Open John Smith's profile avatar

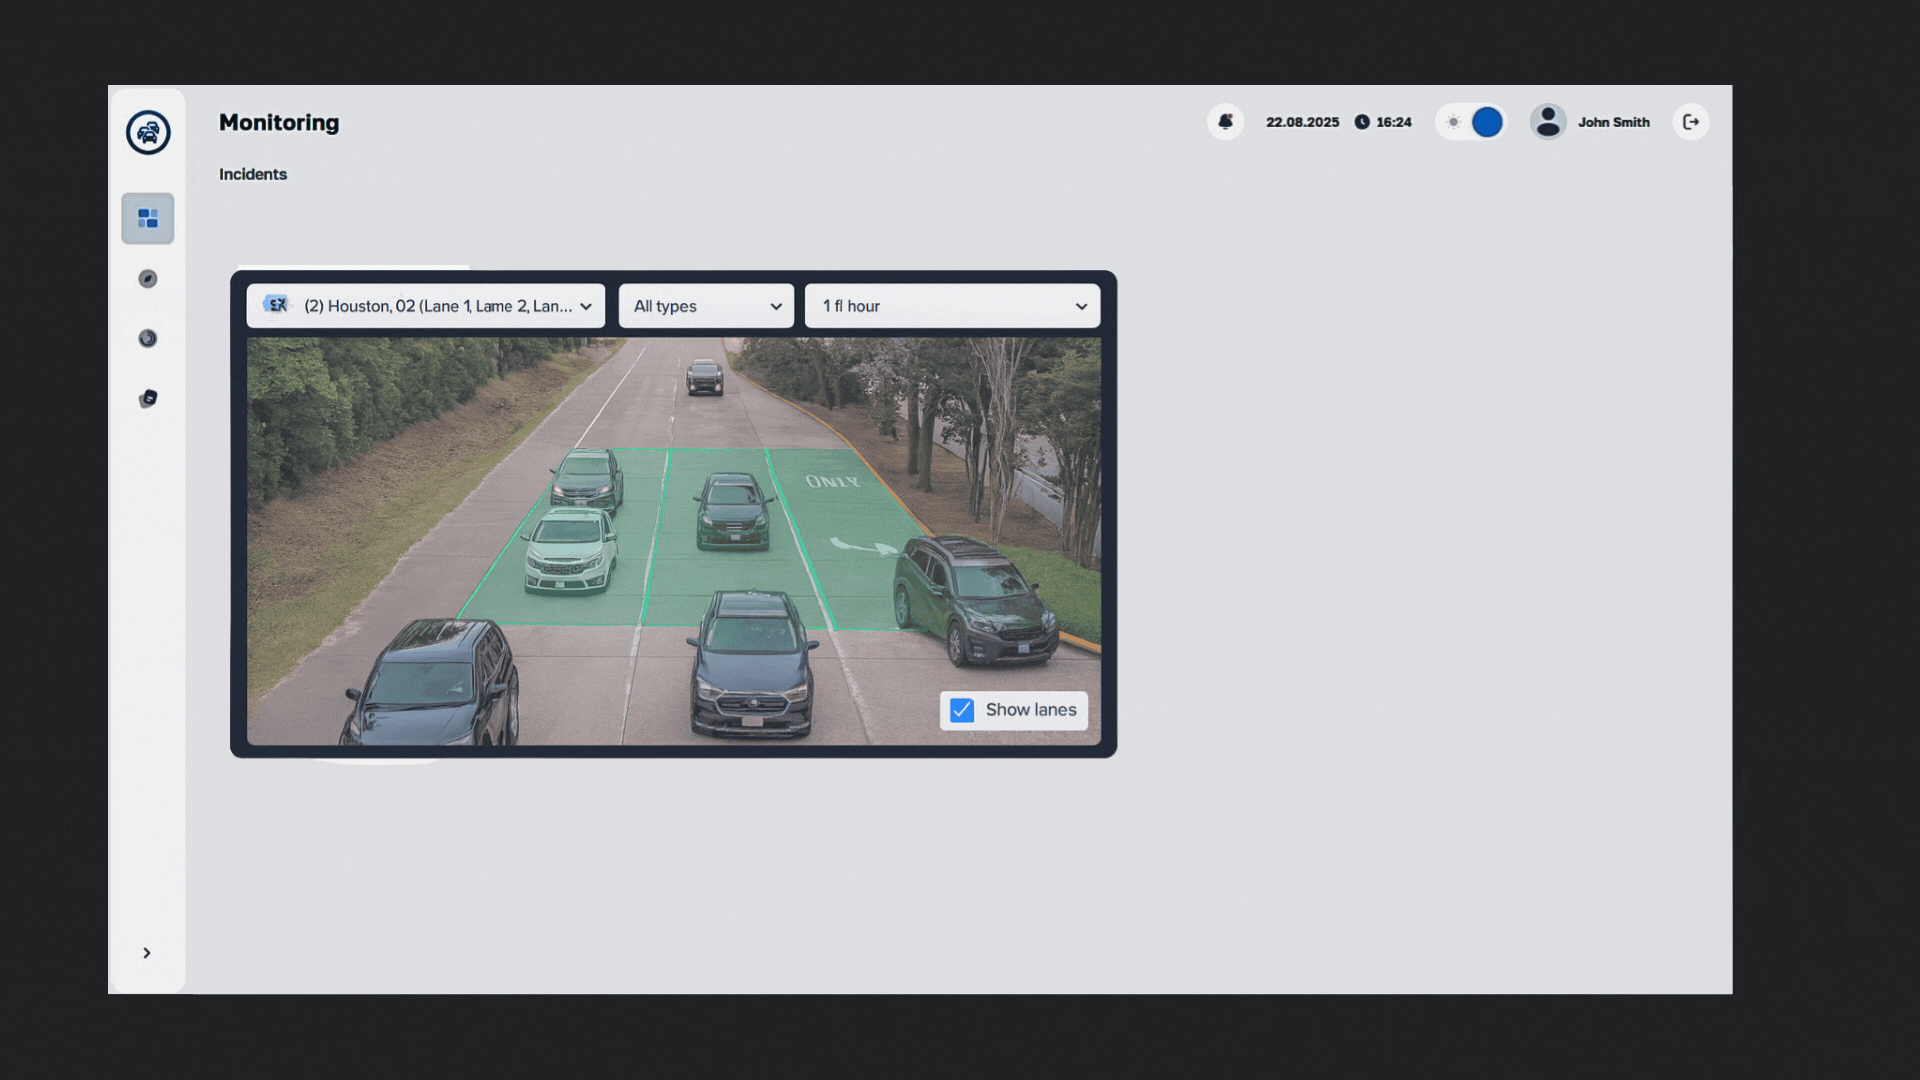coord(1548,122)
